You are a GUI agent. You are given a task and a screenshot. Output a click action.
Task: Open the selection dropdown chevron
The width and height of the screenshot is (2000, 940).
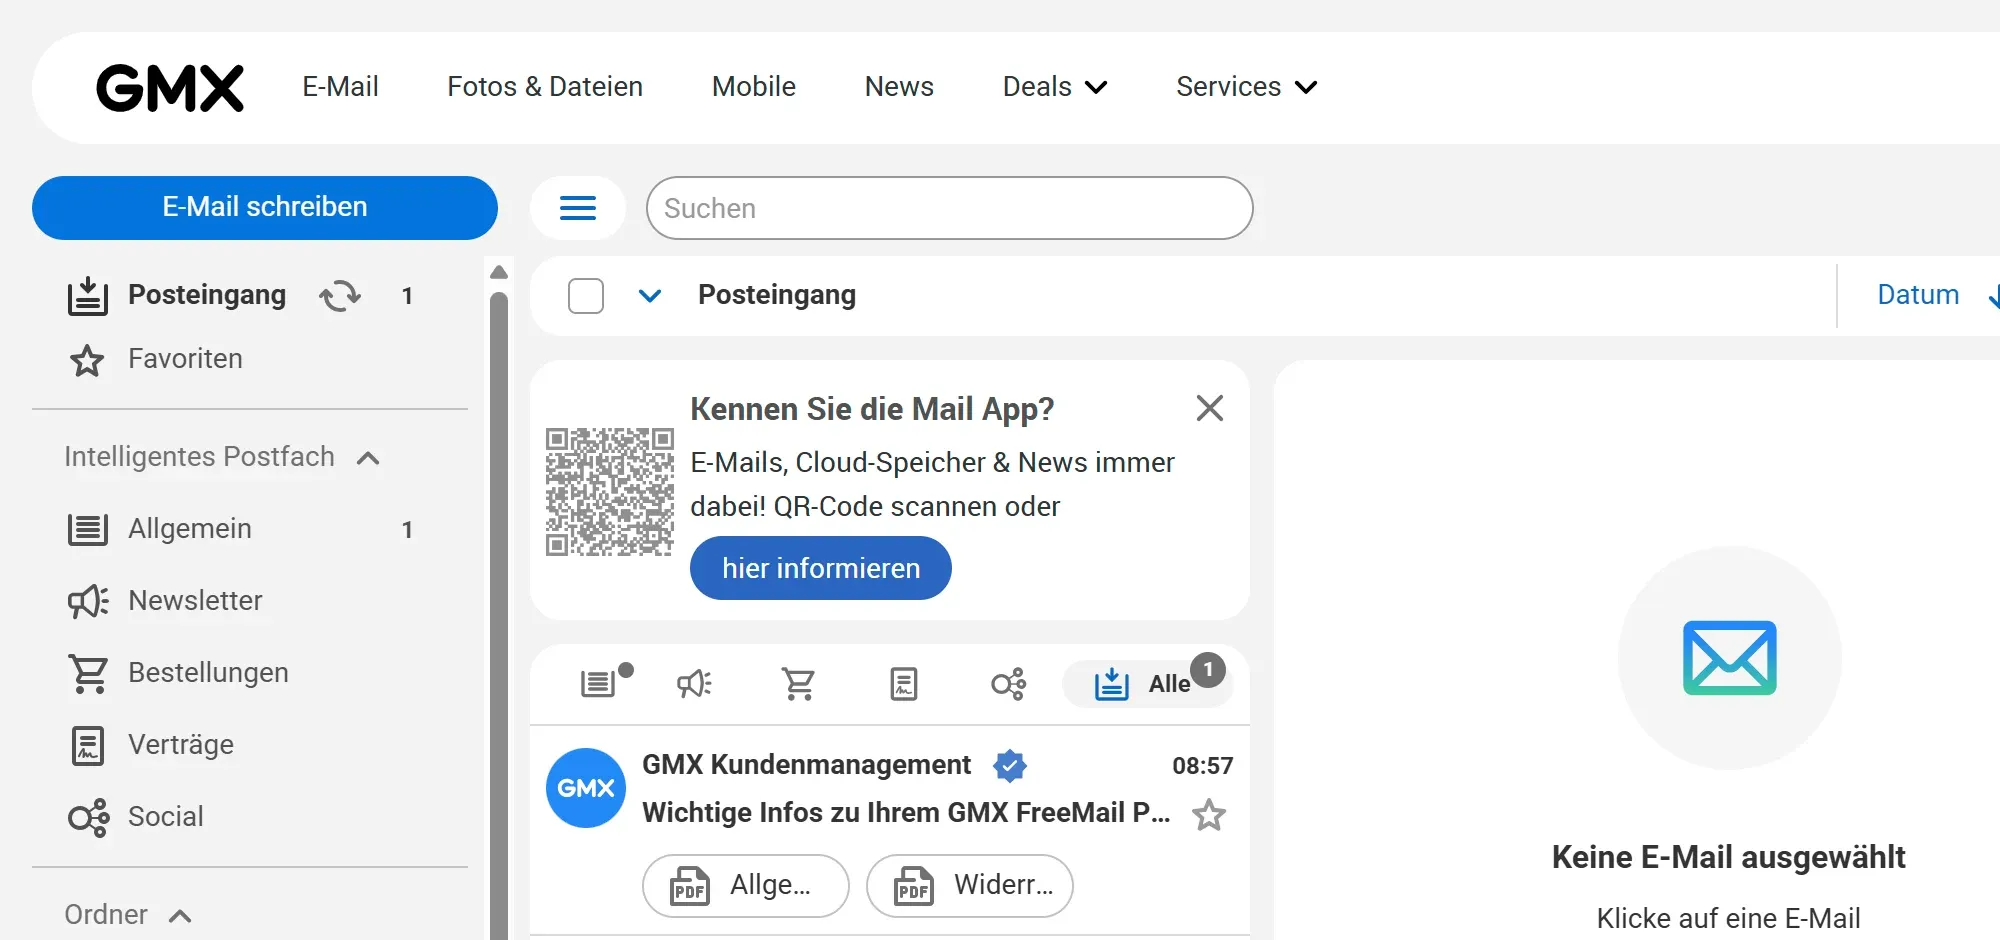650,296
